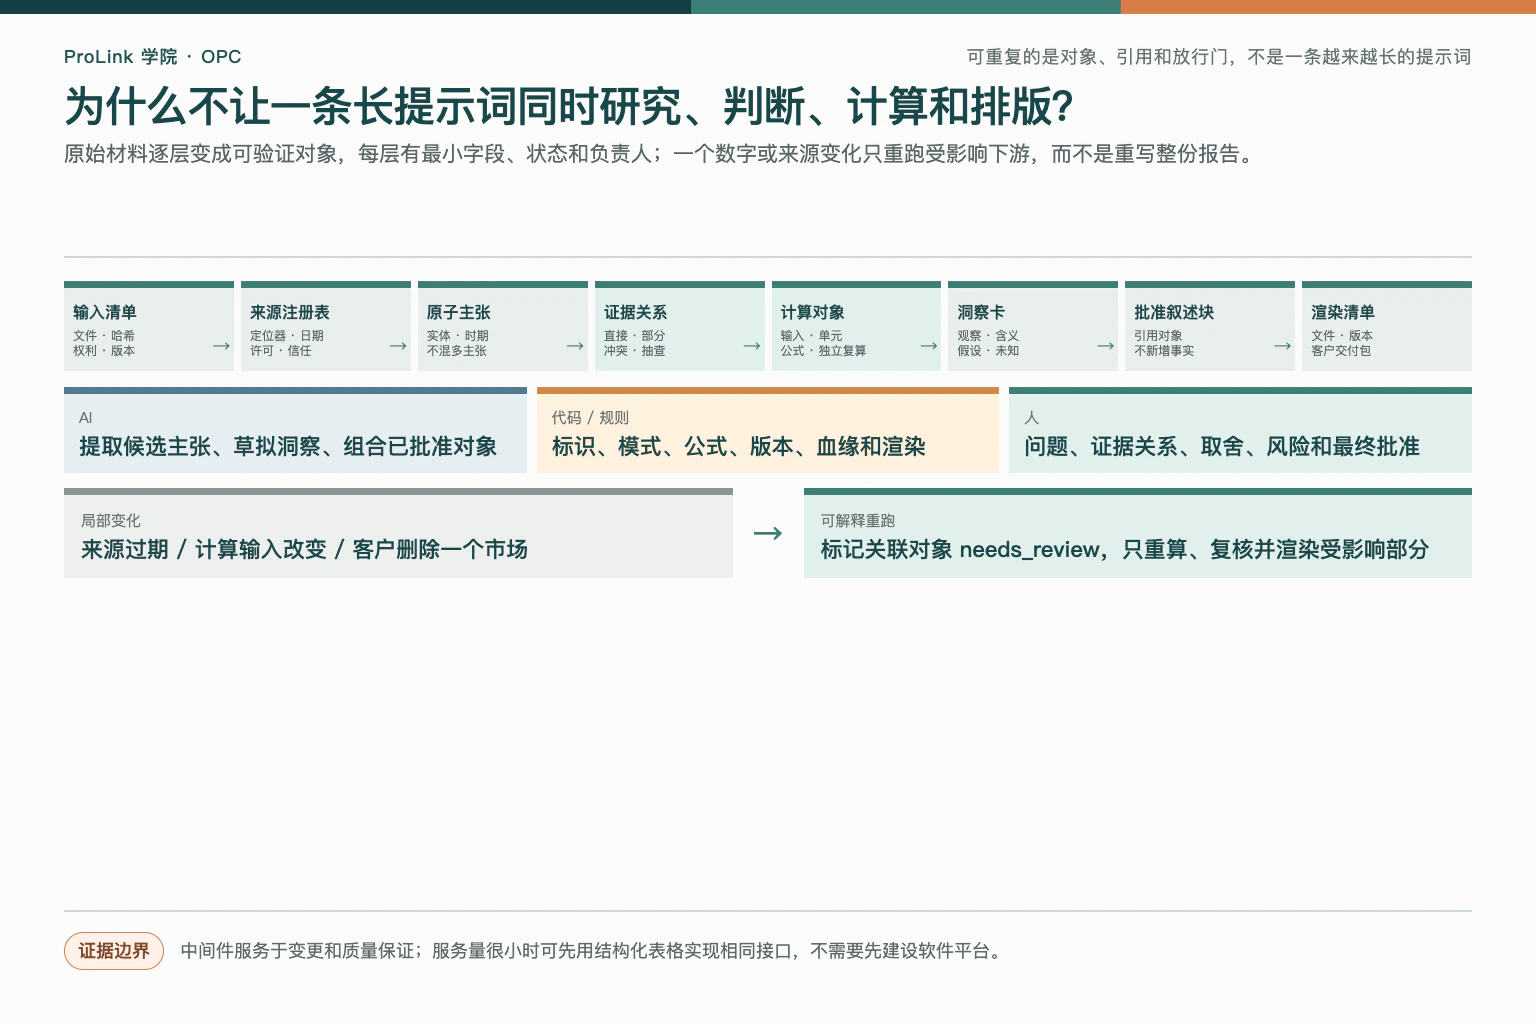Click the text 客户交付包

pos(1342,351)
